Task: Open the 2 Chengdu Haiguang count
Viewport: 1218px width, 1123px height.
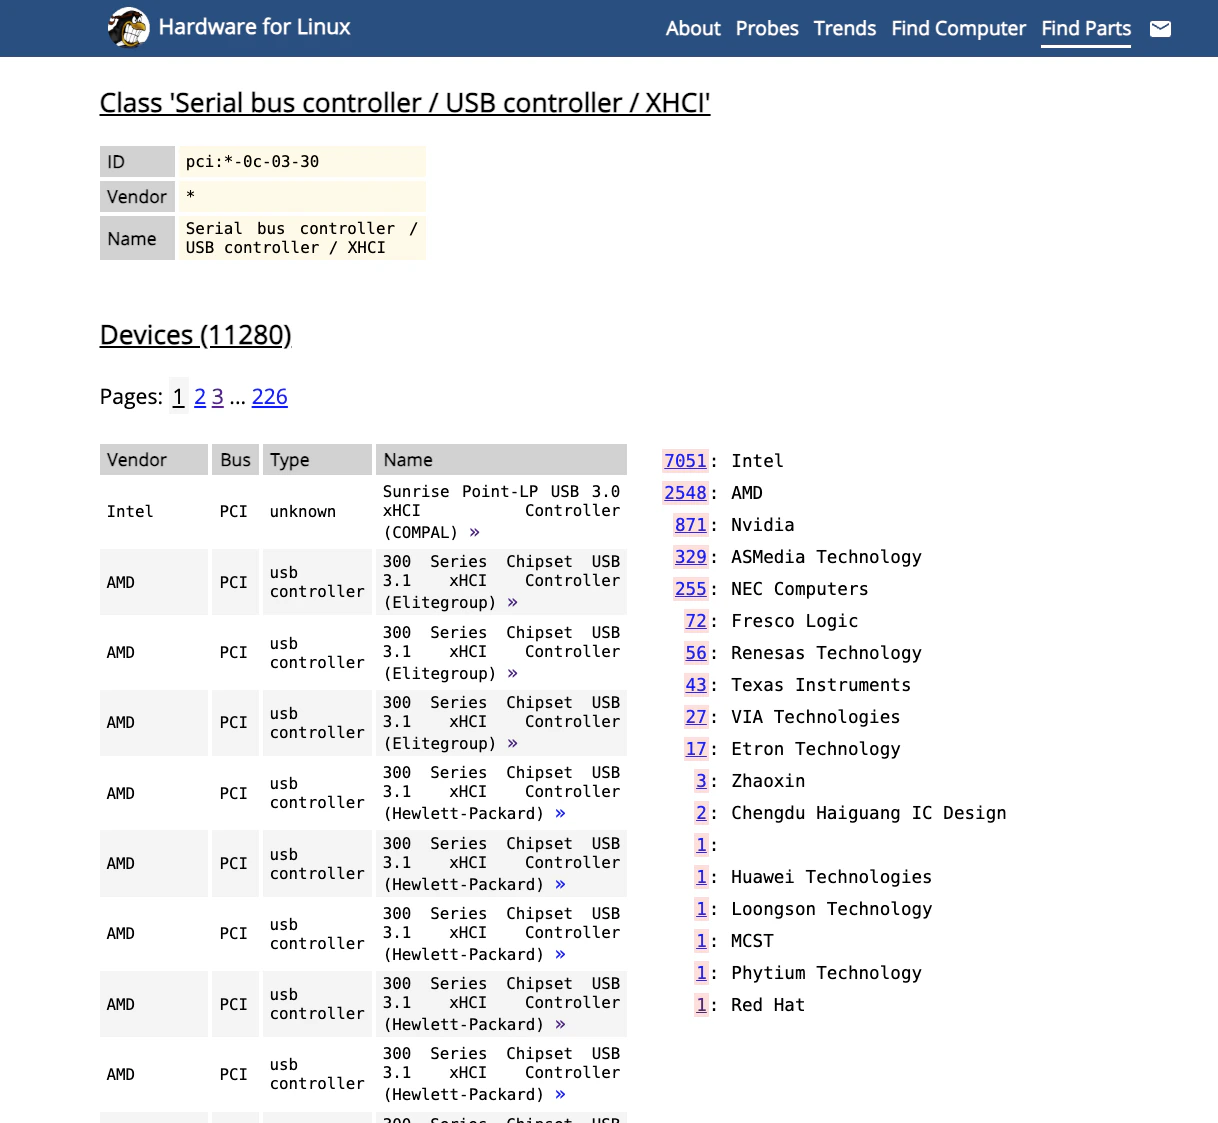Action: coord(701,813)
